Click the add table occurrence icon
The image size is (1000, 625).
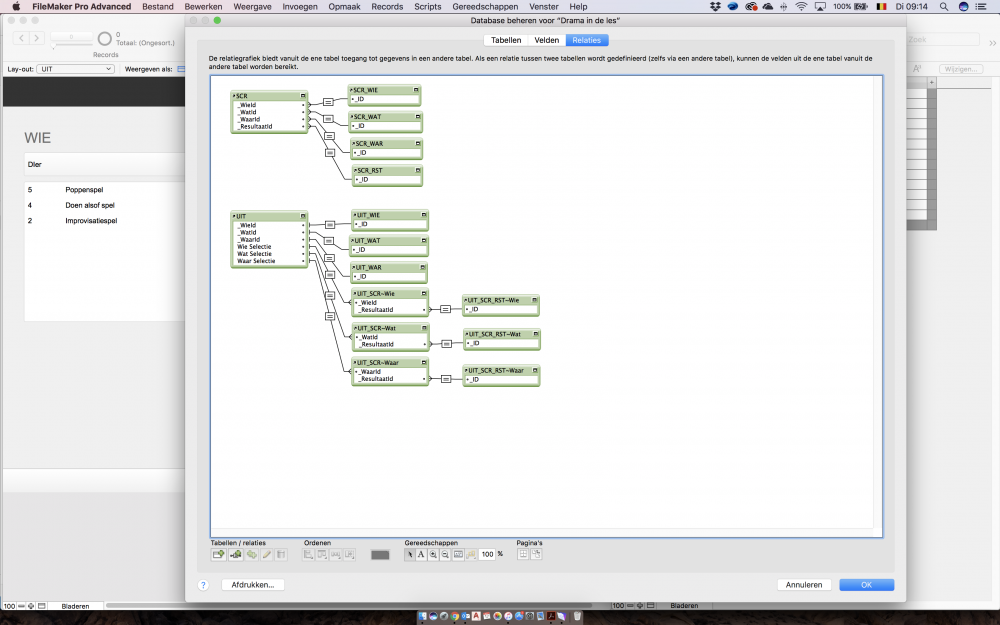pos(218,554)
